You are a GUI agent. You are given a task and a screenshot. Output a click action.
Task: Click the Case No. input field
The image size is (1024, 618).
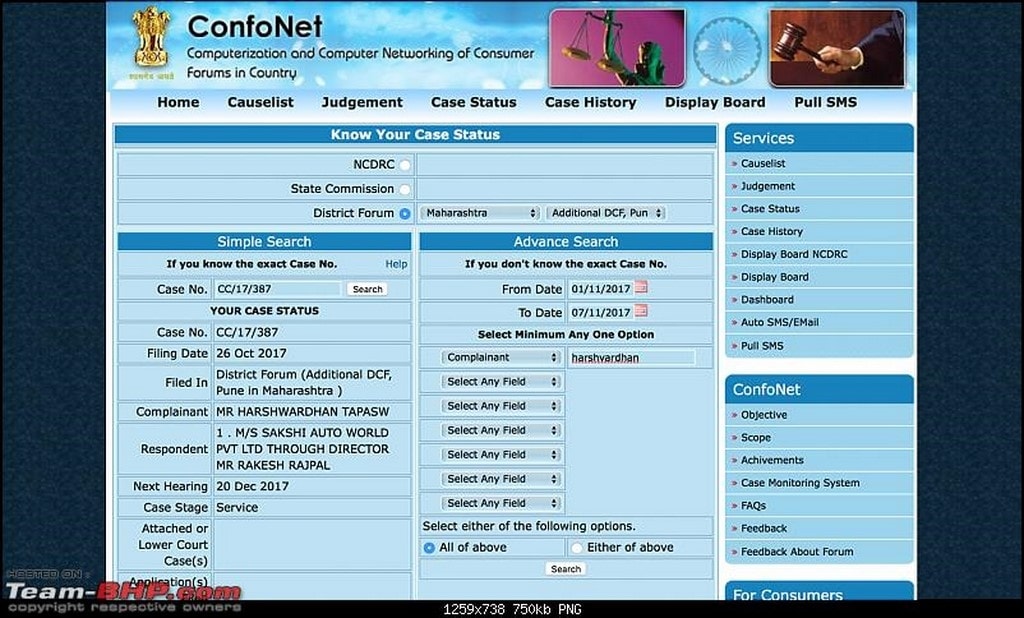click(278, 289)
